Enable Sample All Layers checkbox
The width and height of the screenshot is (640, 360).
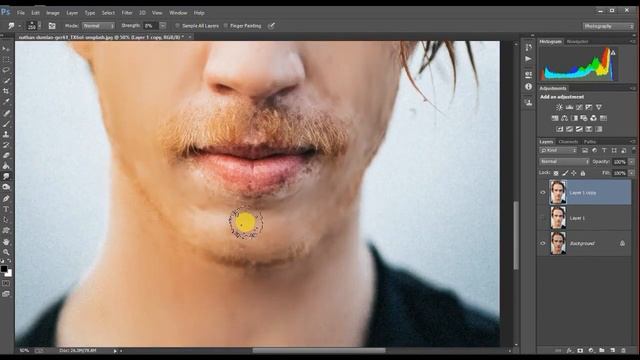coord(178,26)
